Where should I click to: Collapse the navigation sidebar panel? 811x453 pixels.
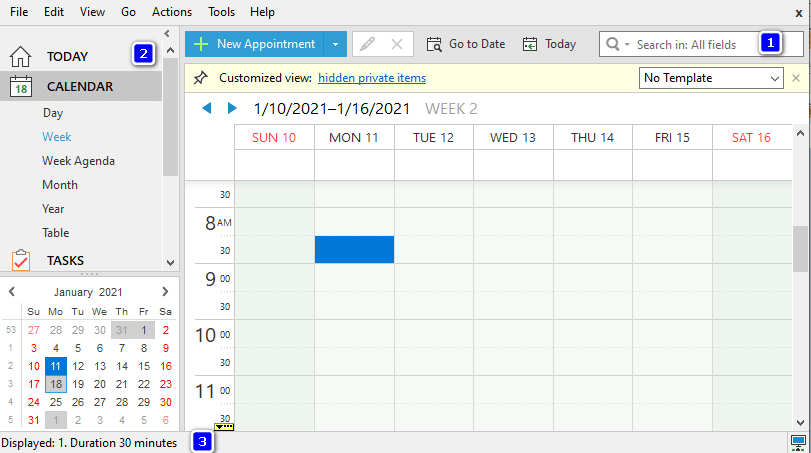pos(166,34)
